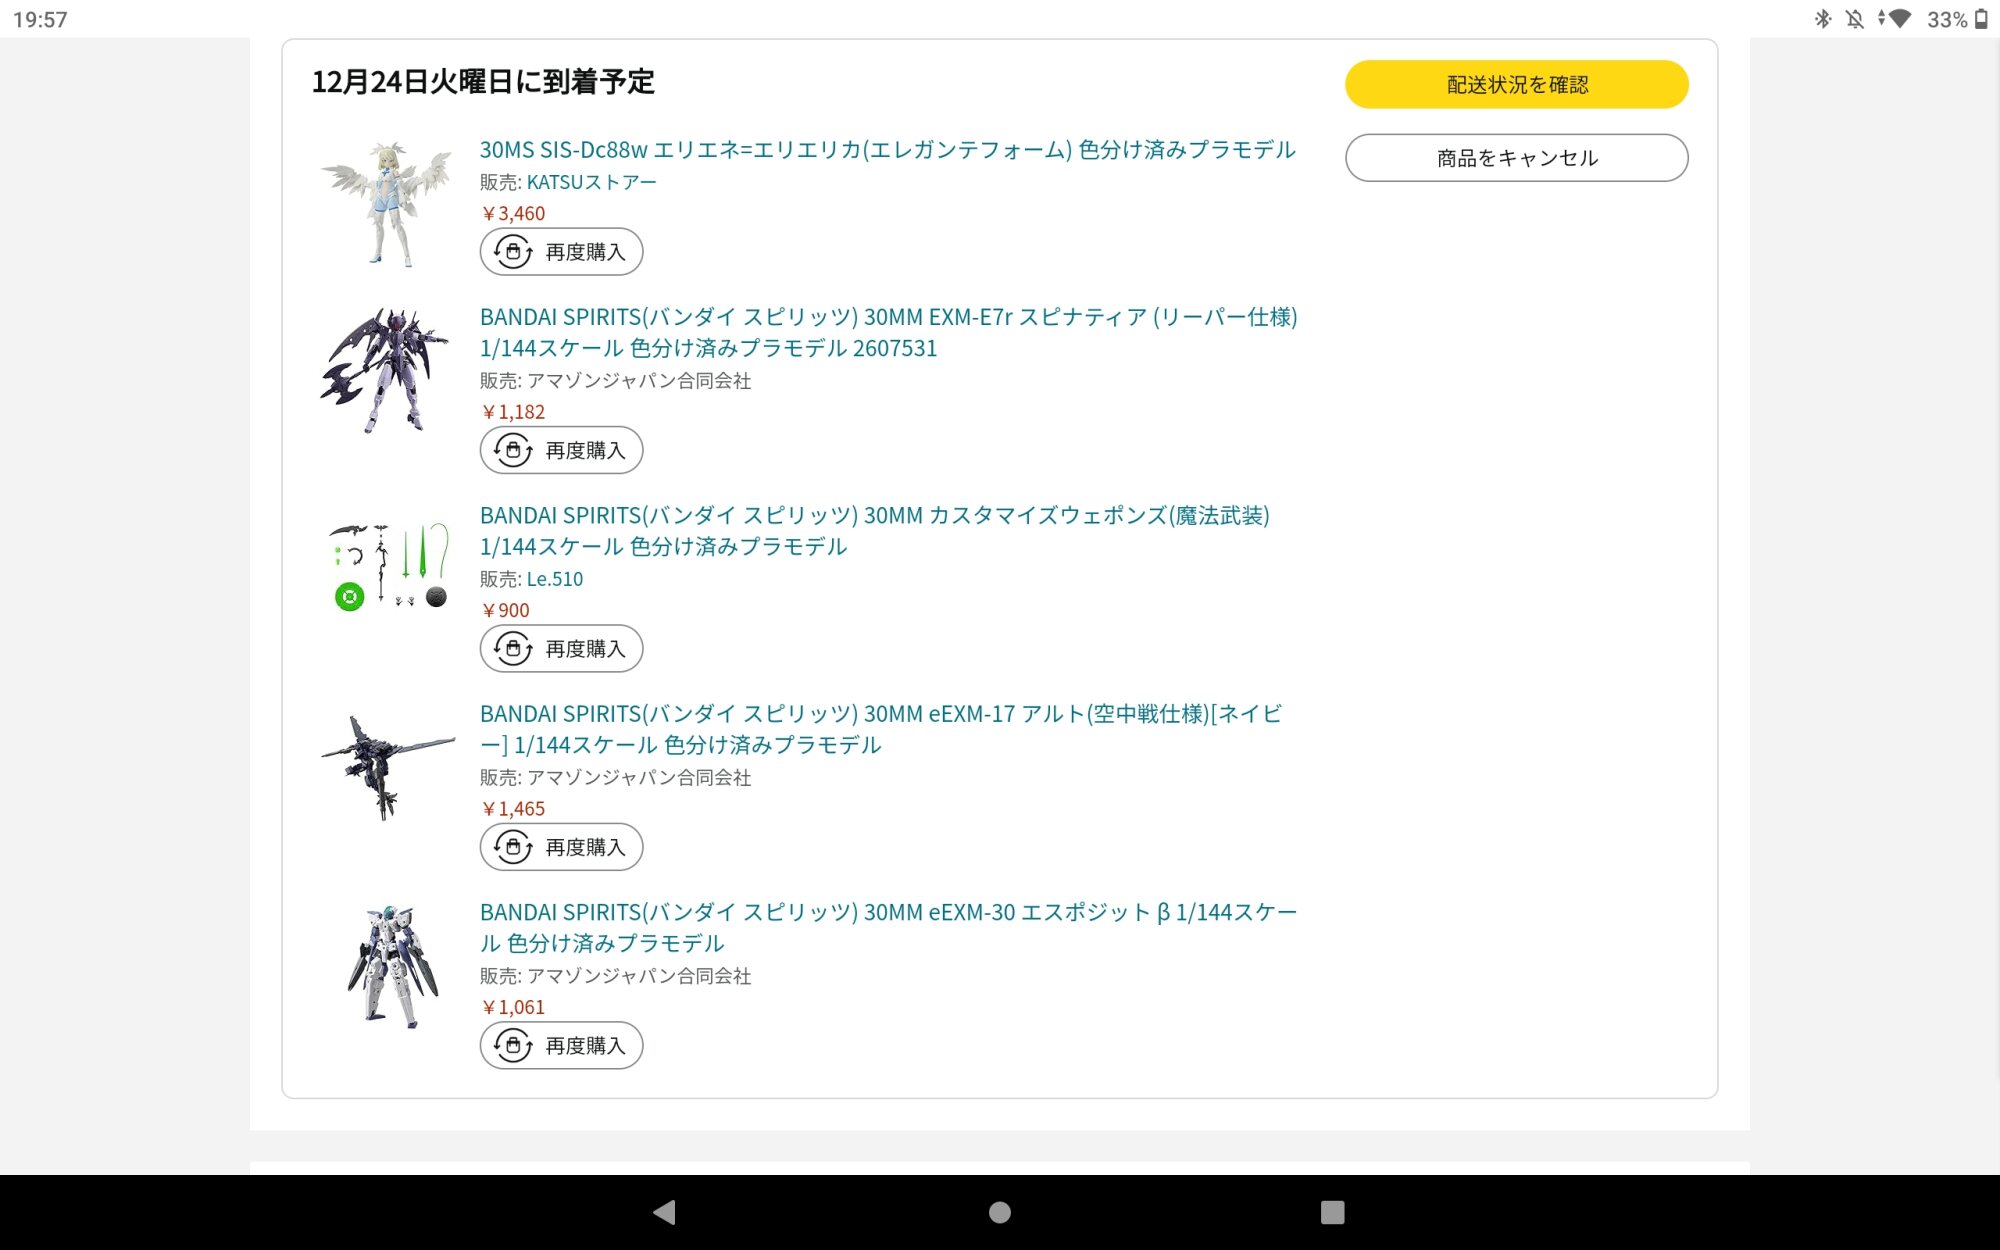Viewport: 2000px width, 1250px height.
Task: Tap 再度購入 for the 30MS エリエネ item
Action: point(561,252)
